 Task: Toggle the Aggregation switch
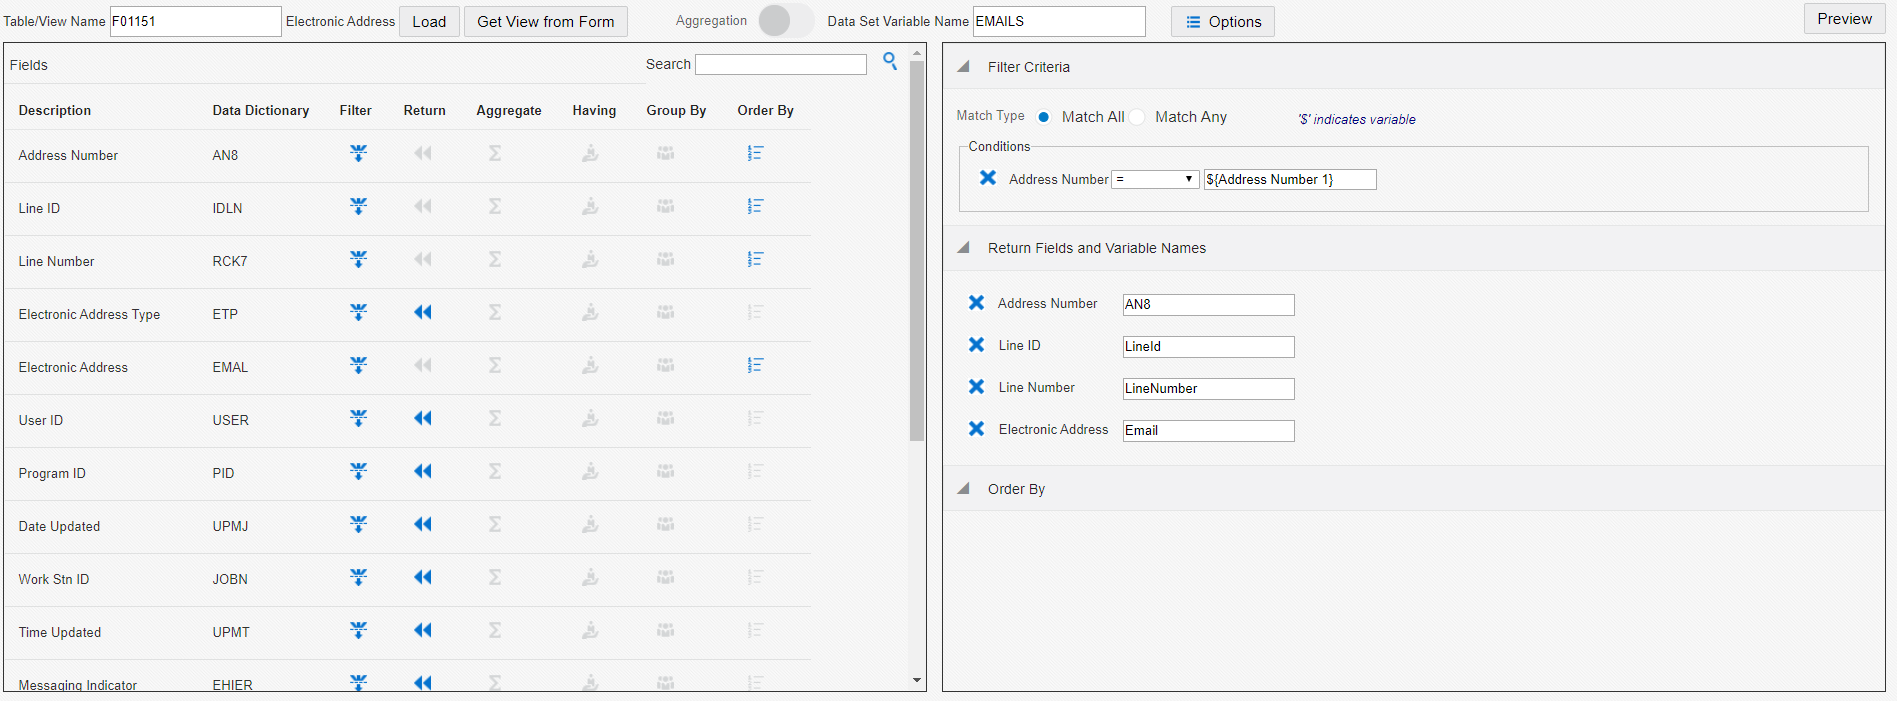[x=785, y=21]
